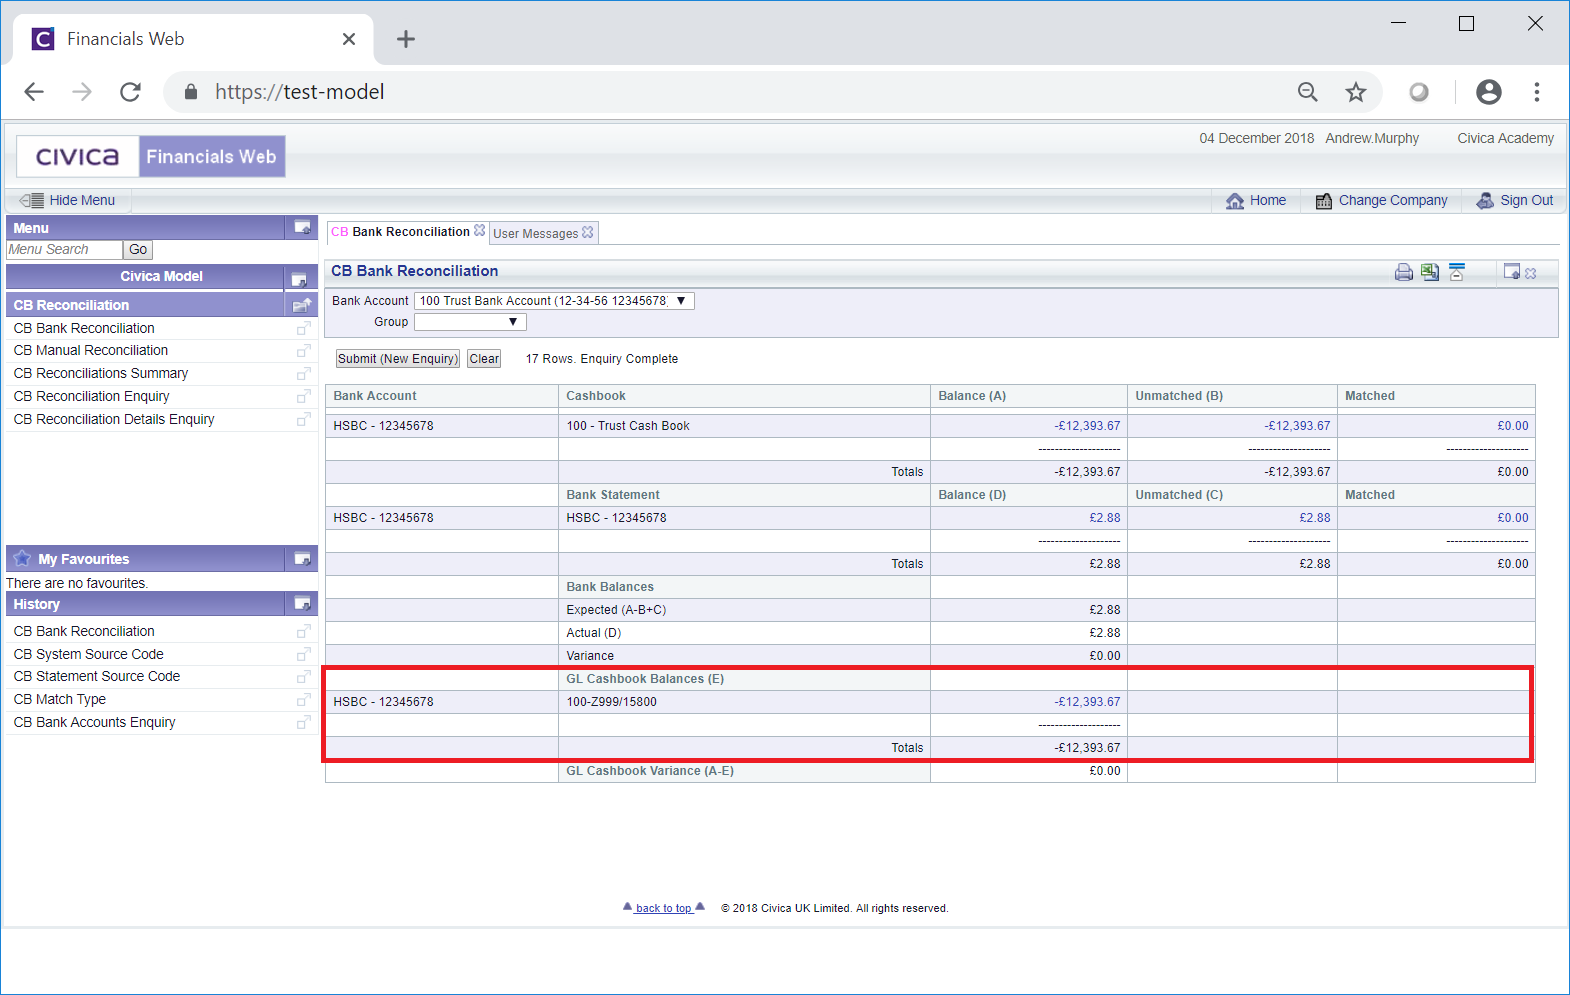This screenshot has height=995, width=1570.
Task: Close the User Messages tab
Action: pos(588,232)
